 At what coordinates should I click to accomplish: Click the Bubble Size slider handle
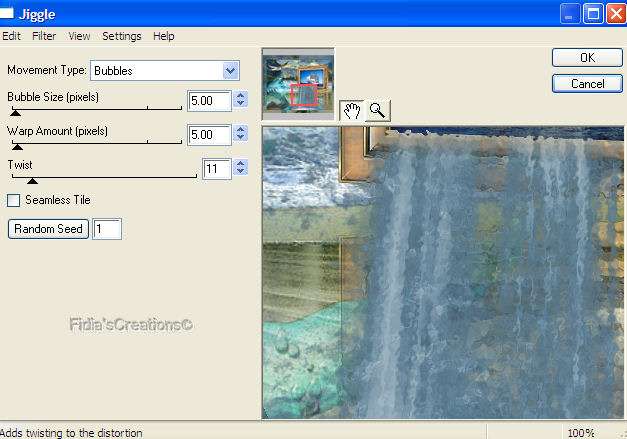16,113
